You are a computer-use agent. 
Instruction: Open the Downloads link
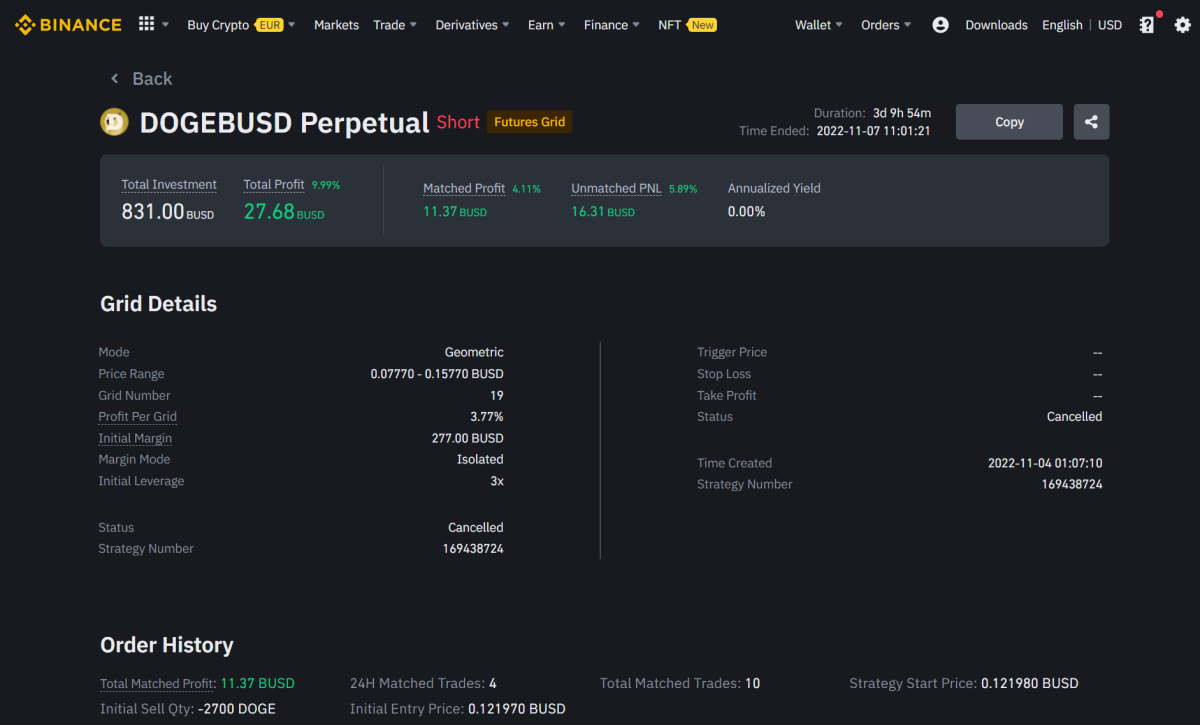996,25
